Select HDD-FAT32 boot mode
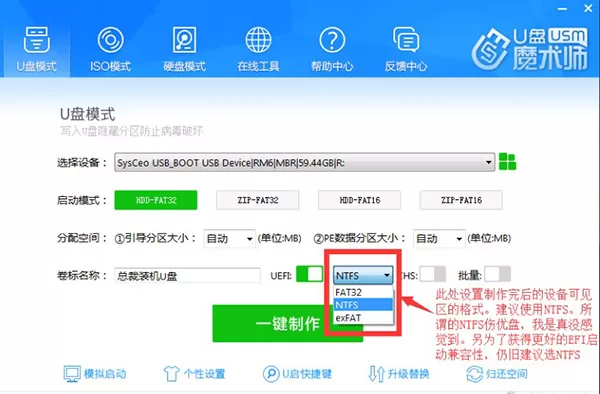Screen dimensions: 600x394 pos(156,200)
